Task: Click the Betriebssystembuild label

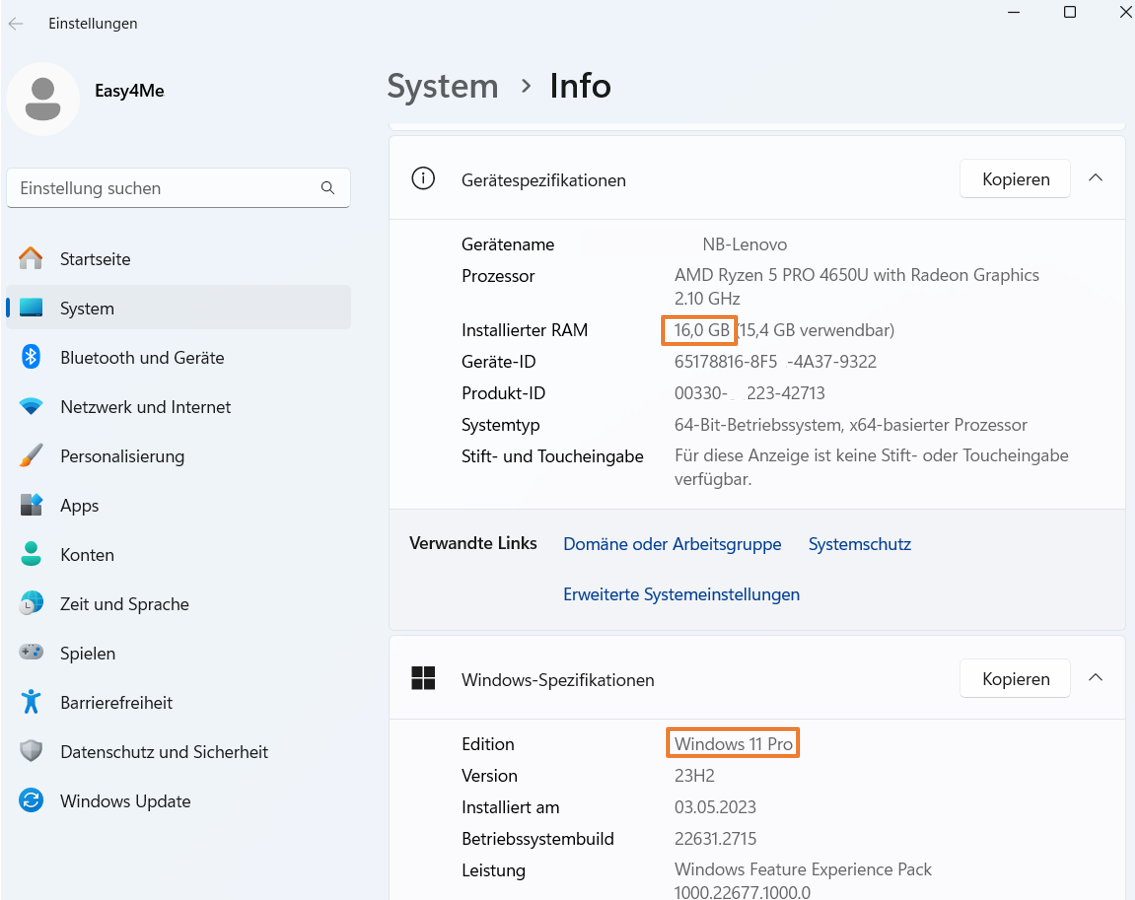Action: [x=538, y=838]
